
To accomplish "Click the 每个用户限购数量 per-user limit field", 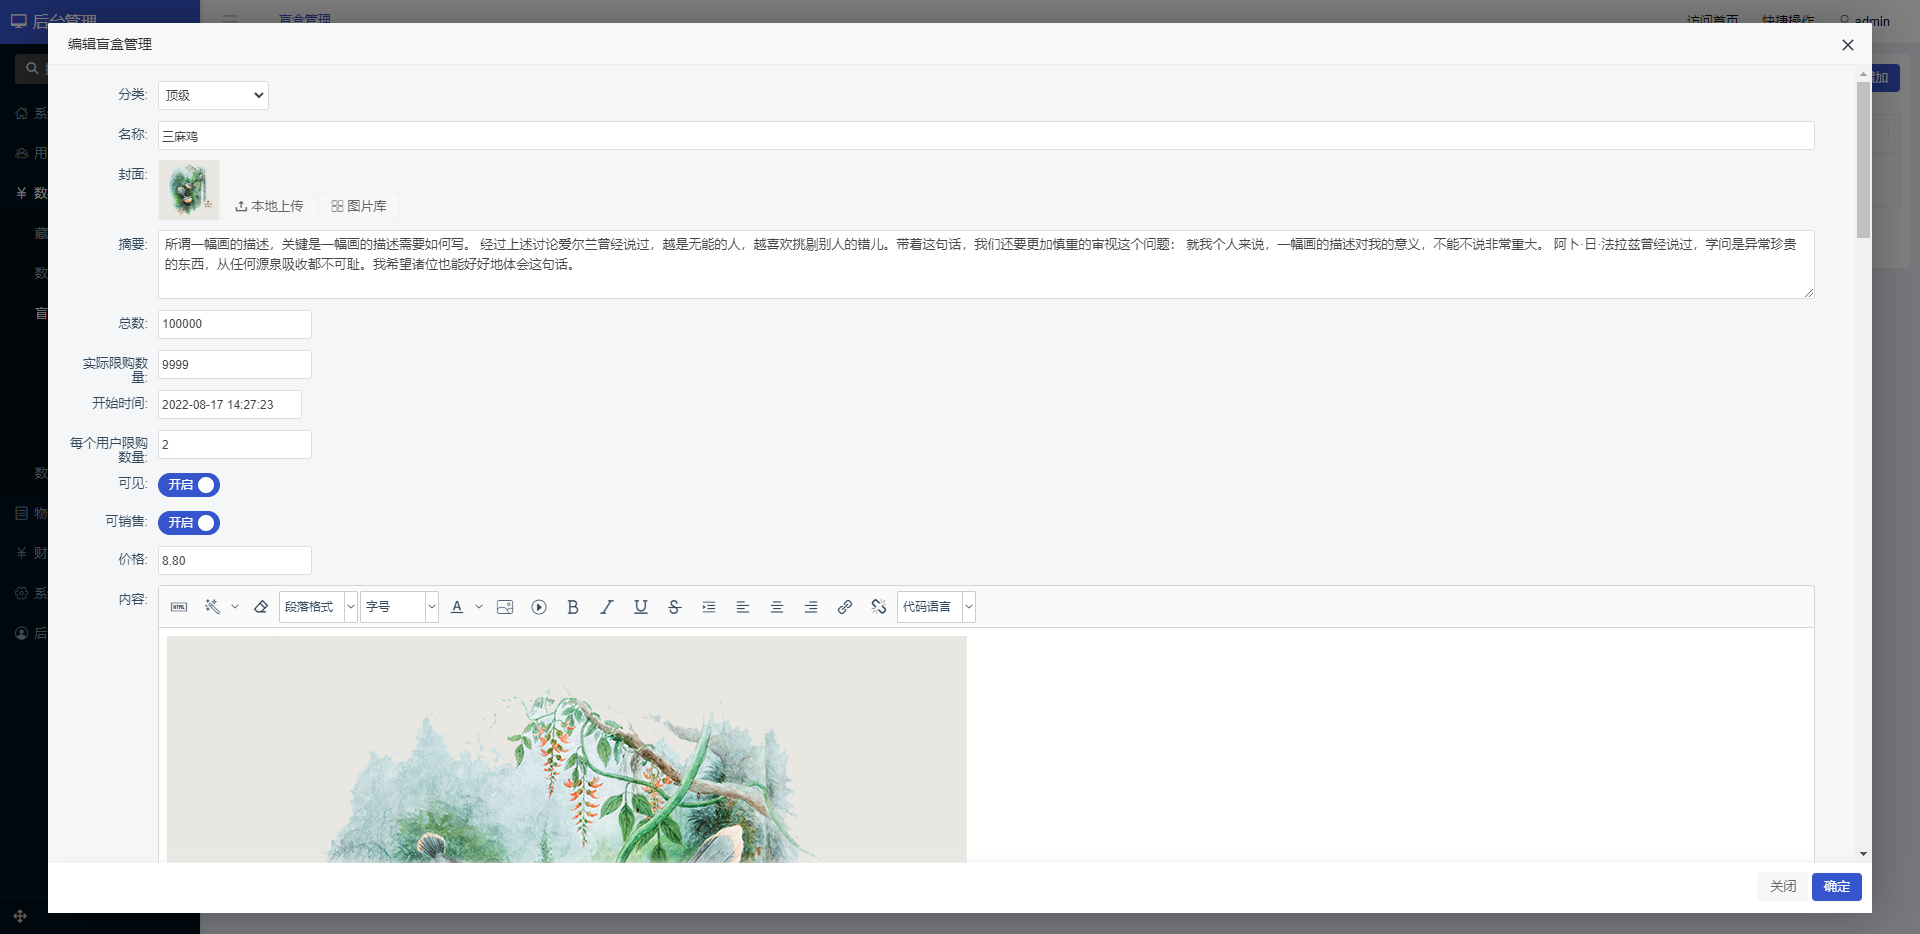I will pos(235,445).
